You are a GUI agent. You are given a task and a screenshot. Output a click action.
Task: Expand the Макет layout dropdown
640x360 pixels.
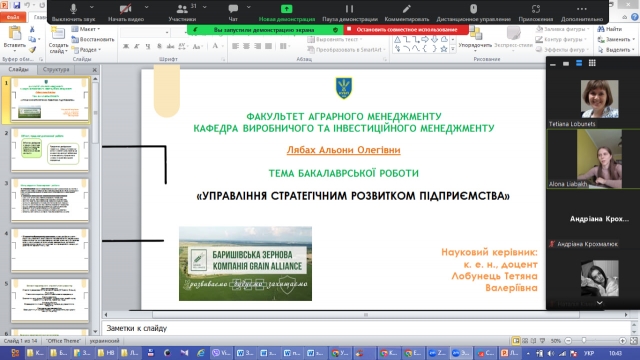pyautogui.click(x=86, y=29)
